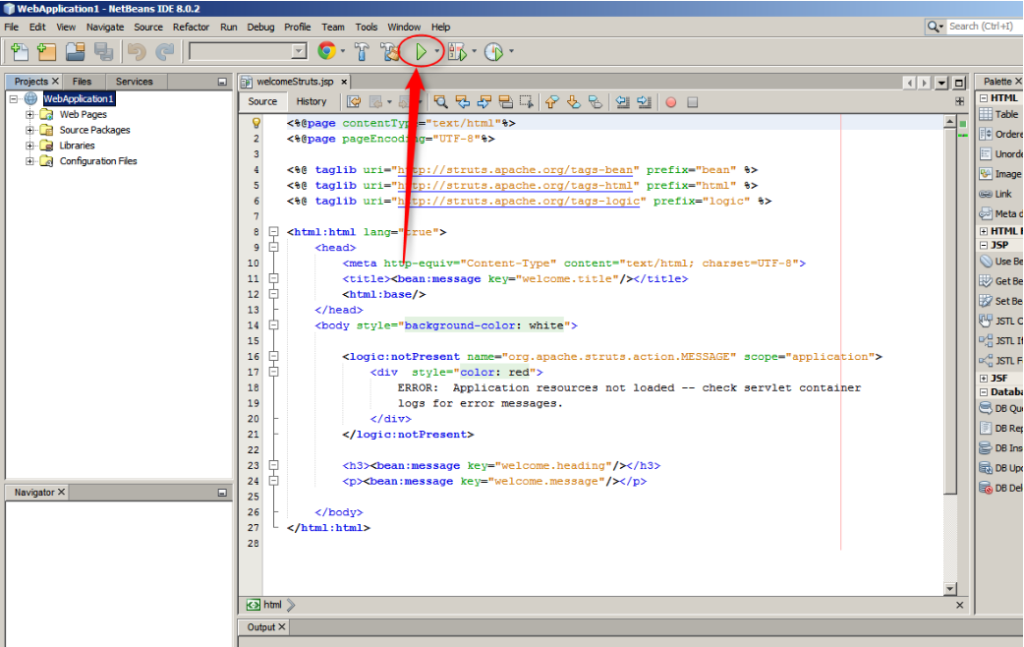Click the Find Previous Occurrence icon
The image size is (1024, 647).
point(462,102)
